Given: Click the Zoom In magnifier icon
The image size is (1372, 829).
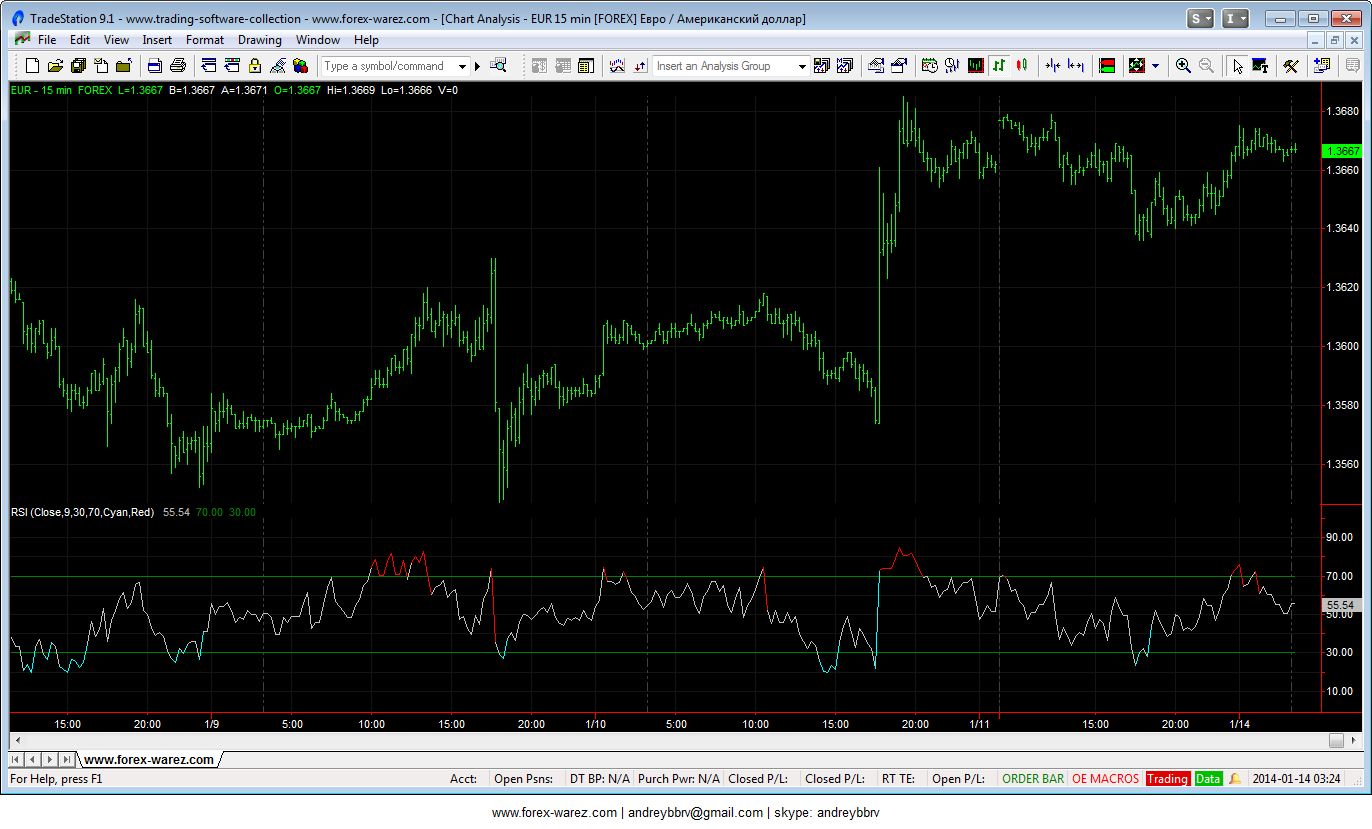Looking at the screenshot, I should pos(1183,66).
